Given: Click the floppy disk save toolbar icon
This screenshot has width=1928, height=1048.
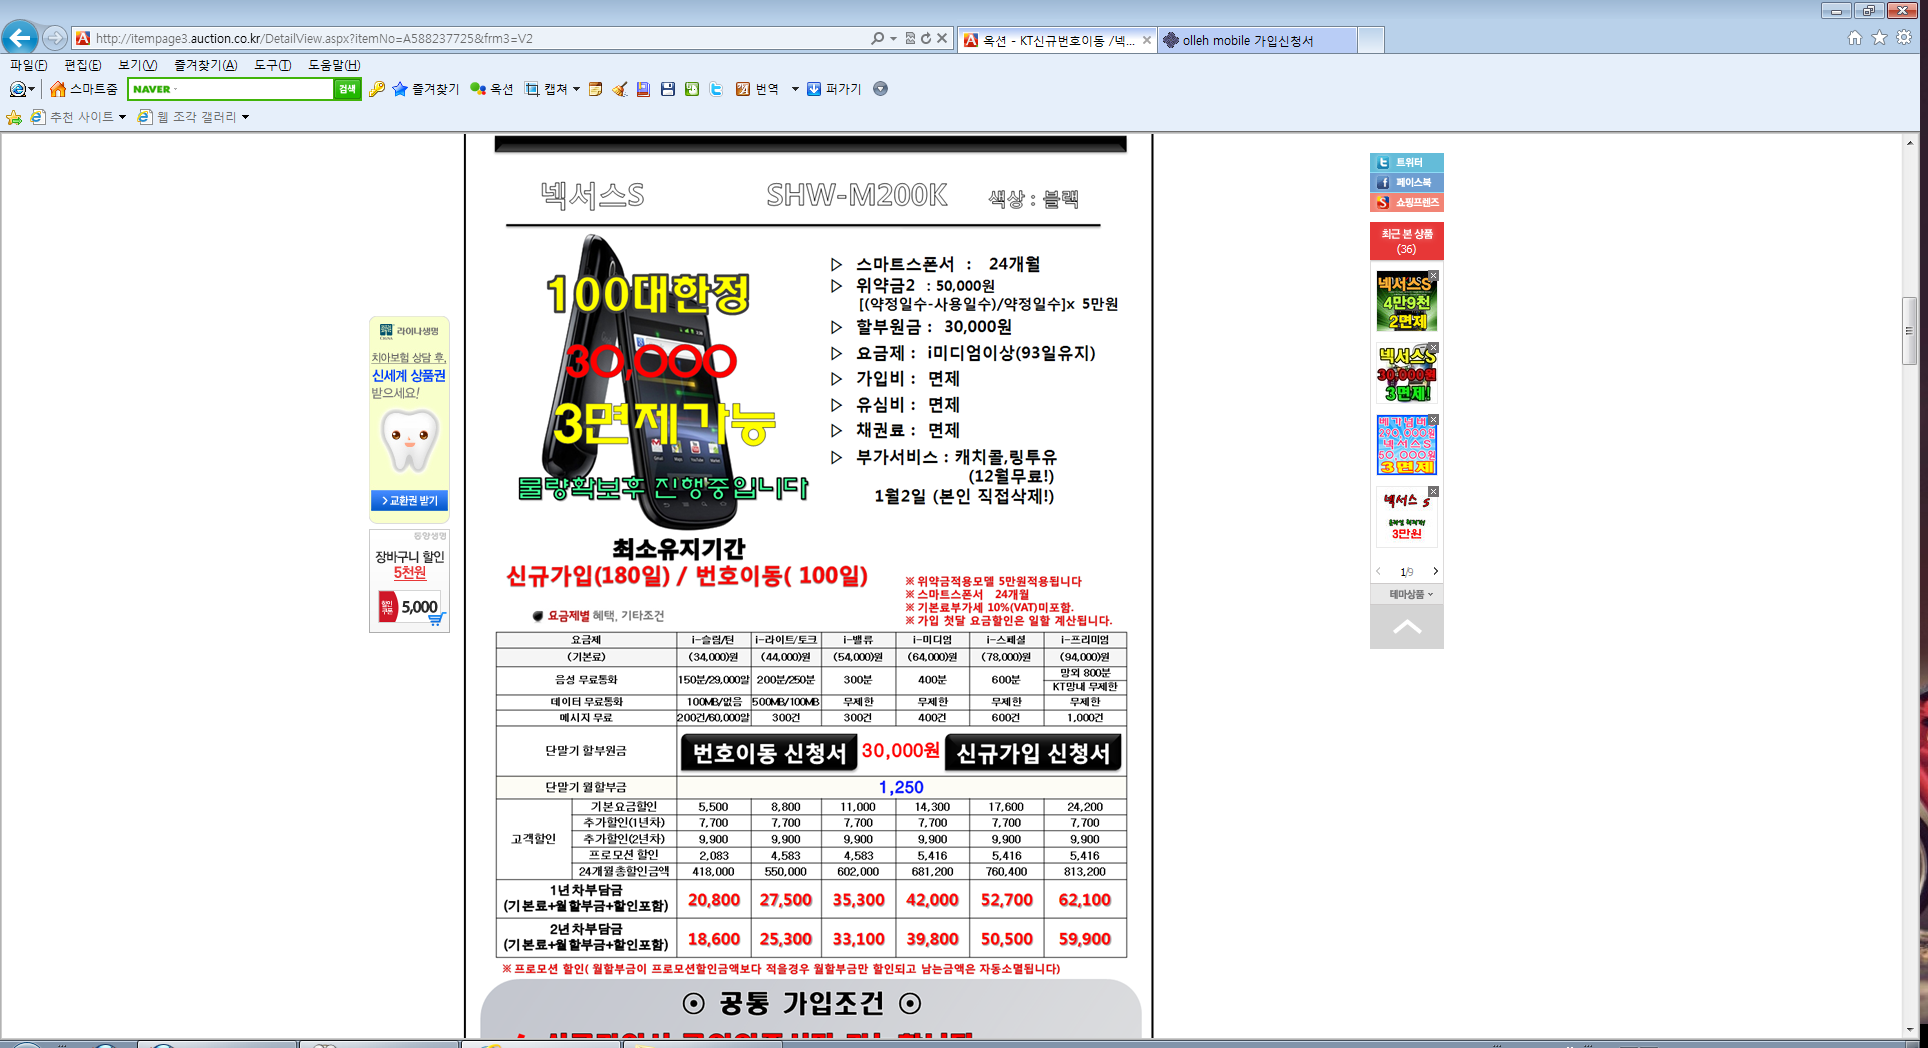Looking at the screenshot, I should tap(668, 89).
